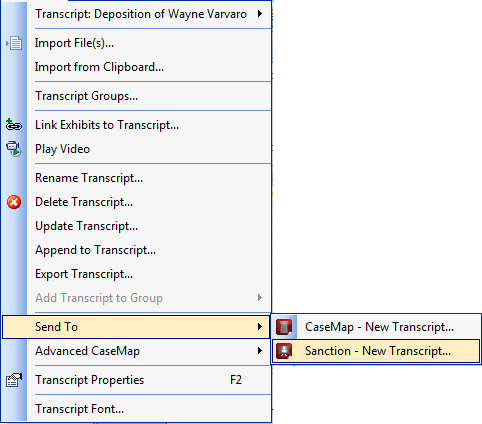The image size is (482, 424).
Task: Expand the Advanced CaseMap submenu arrow
Action: click(260, 351)
